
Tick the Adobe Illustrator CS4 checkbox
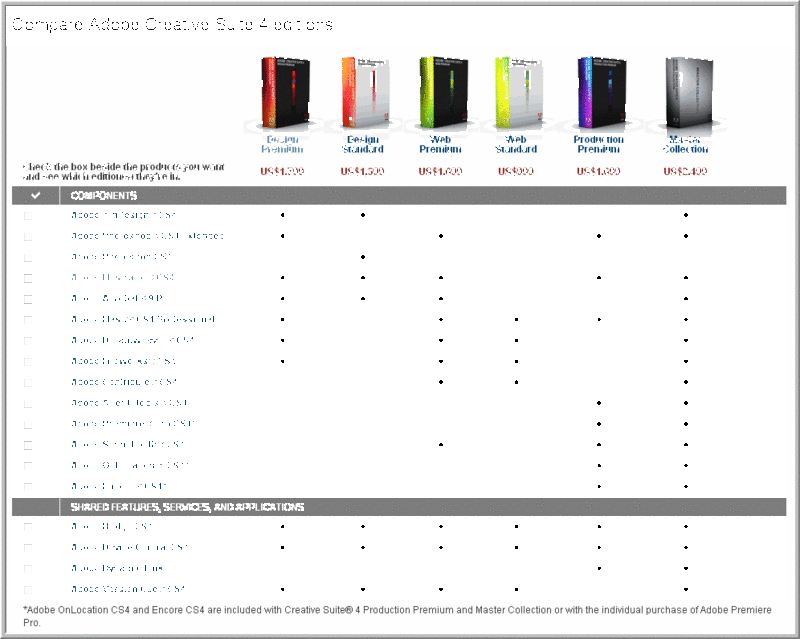[28, 278]
